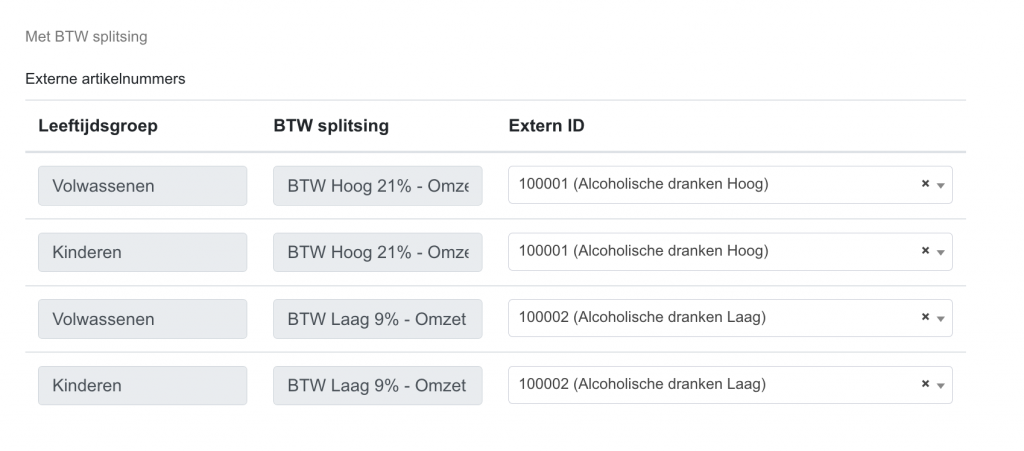
Task: Click Kinderen field in the BTW Laag row
Action: click(142, 385)
